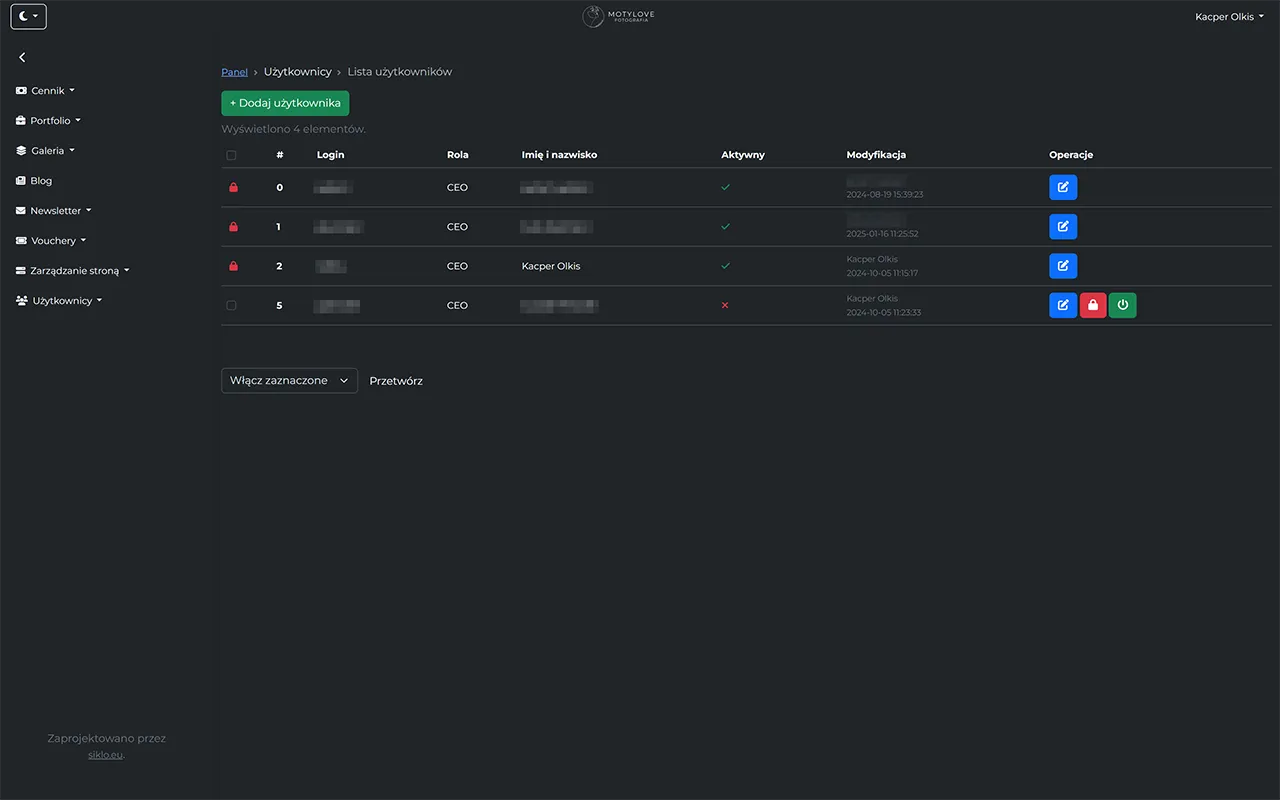Open the Cennik menu in sidebar
Image resolution: width=1280 pixels, height=800 pixels.
tap(45, 90)
